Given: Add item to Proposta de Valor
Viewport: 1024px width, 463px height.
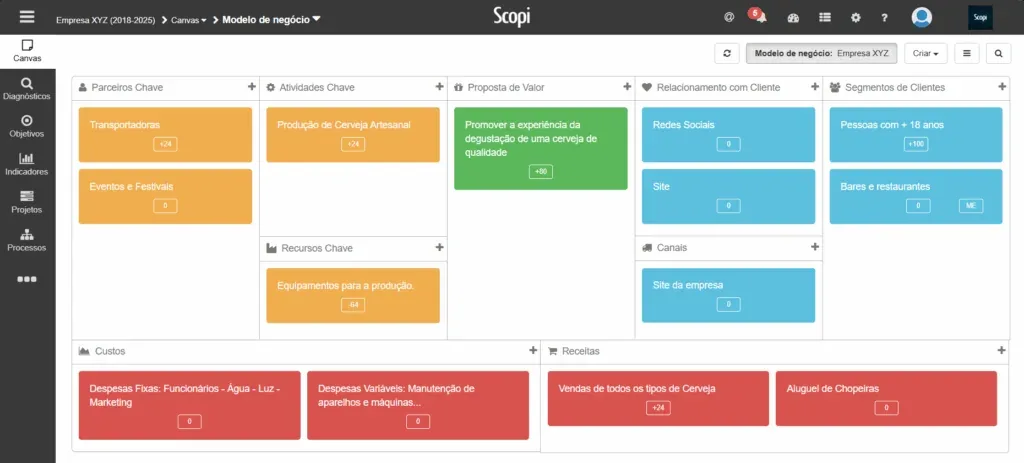Looking at the screenshot, I should (x=627, y=87).
